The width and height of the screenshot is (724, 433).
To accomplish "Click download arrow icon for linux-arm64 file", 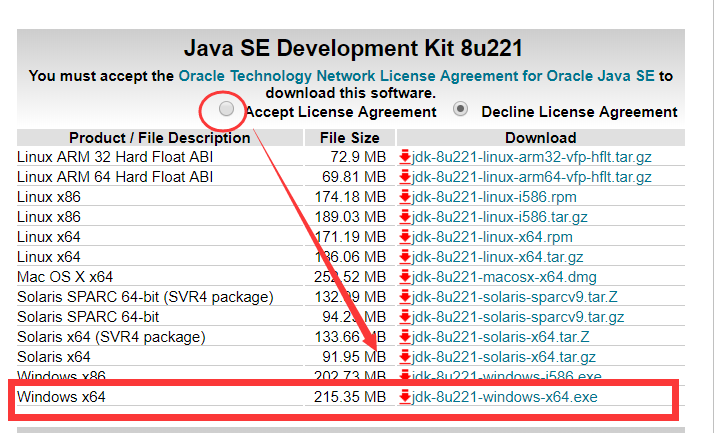I will coord(405,177).
